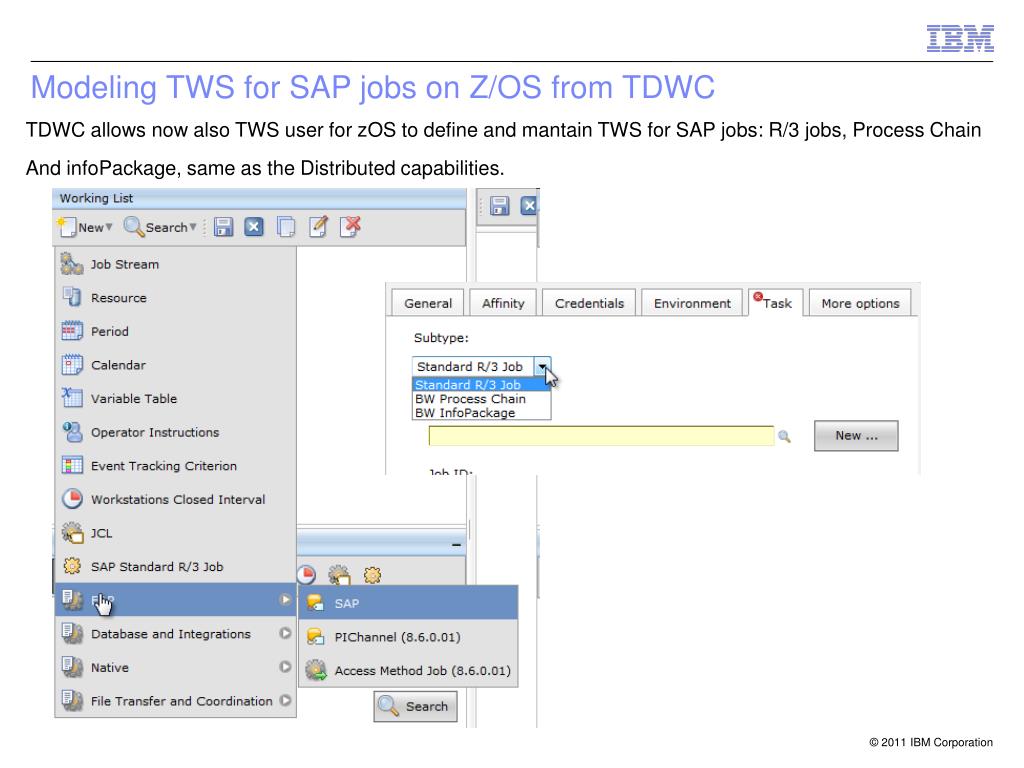Image resolution: width=1024 pixels, height=768 pixels.
Task: Open File Transfer and Coordination menu entry
Action: tap(175, 701)
